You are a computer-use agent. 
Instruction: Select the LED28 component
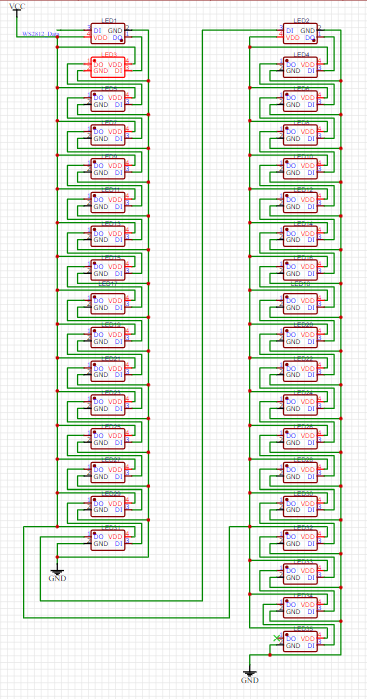click(x=301, y=473)
